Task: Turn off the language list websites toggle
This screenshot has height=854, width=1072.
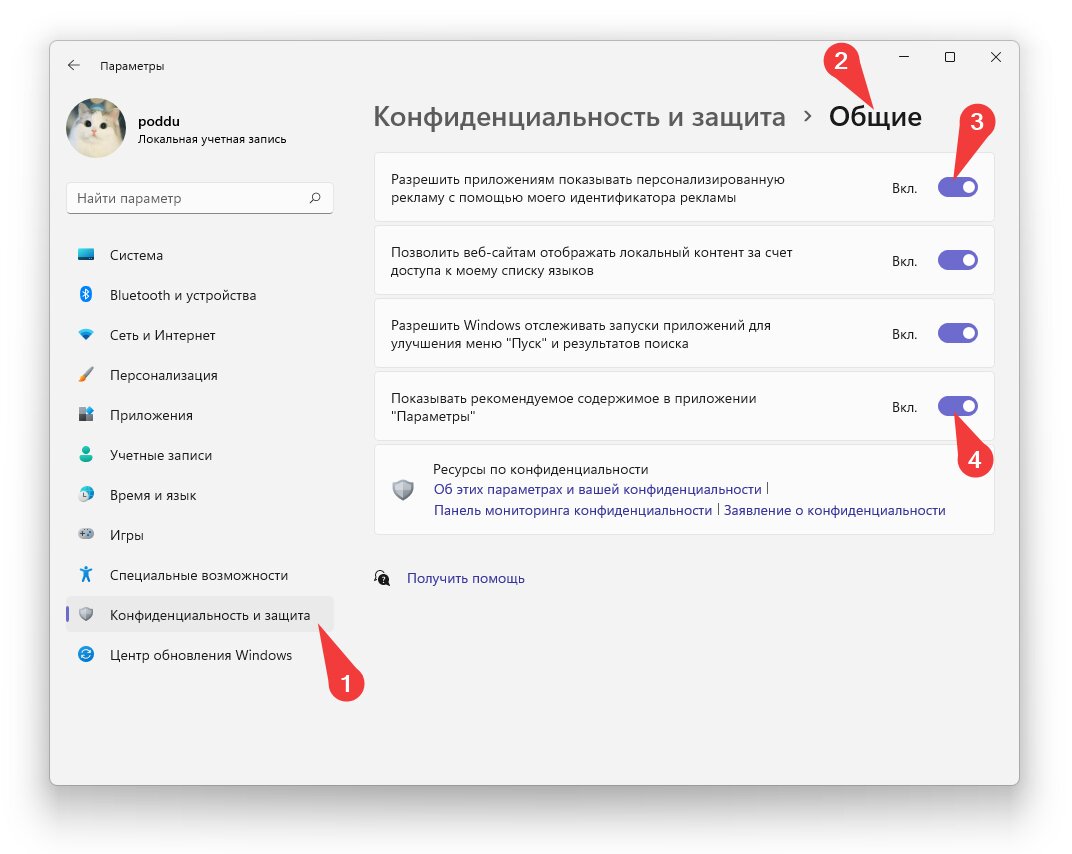Action: 957,261
